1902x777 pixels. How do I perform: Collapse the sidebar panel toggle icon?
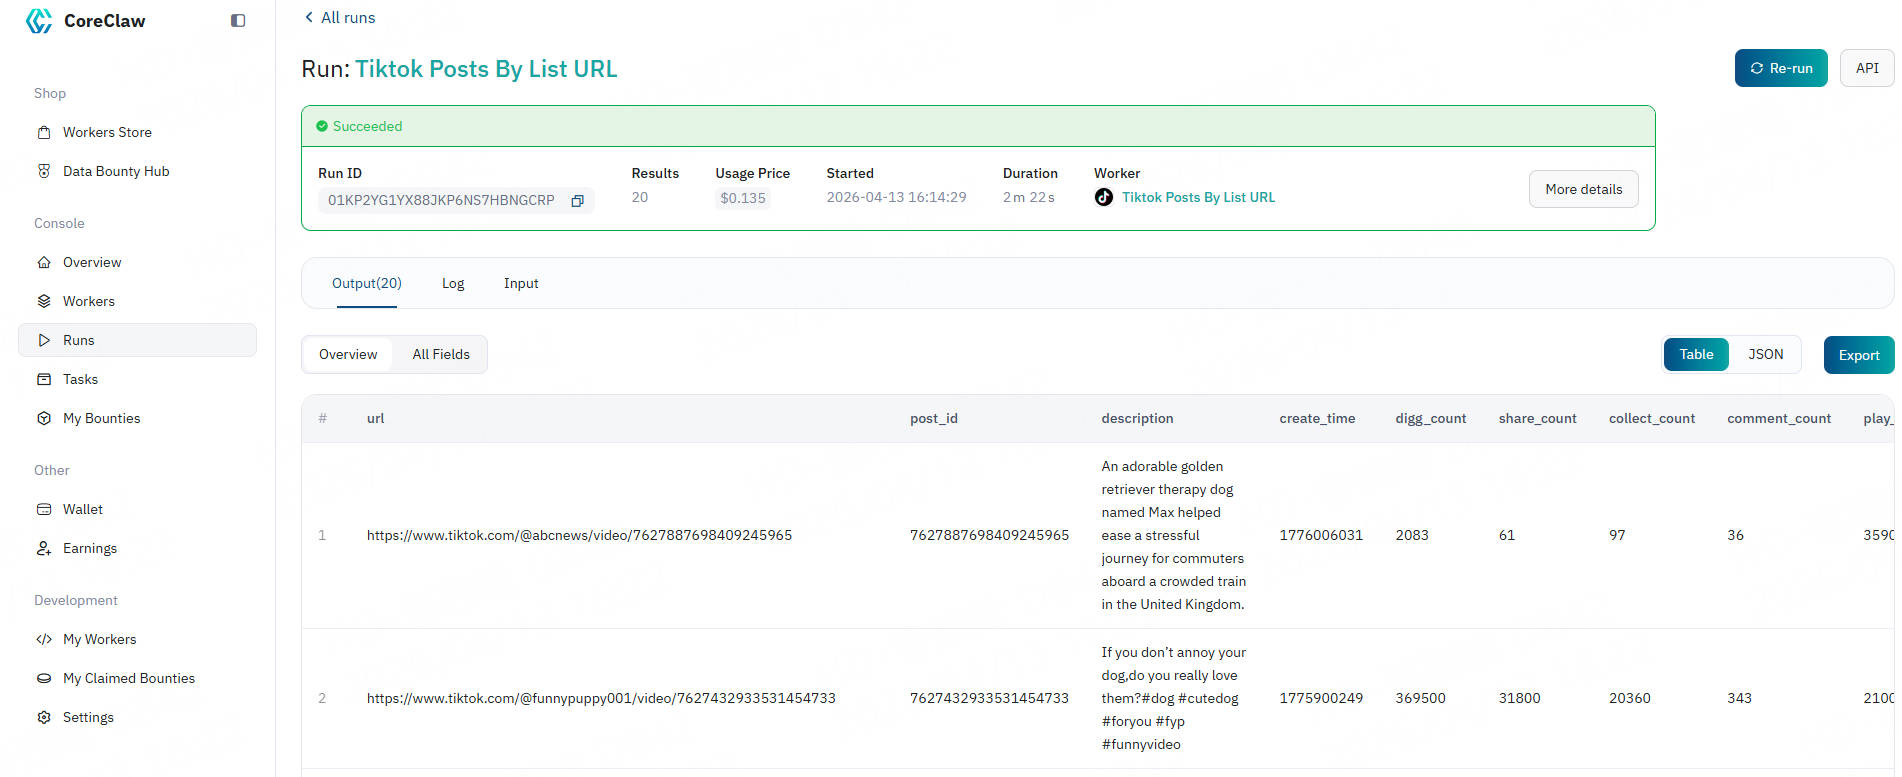coord(238,21)
